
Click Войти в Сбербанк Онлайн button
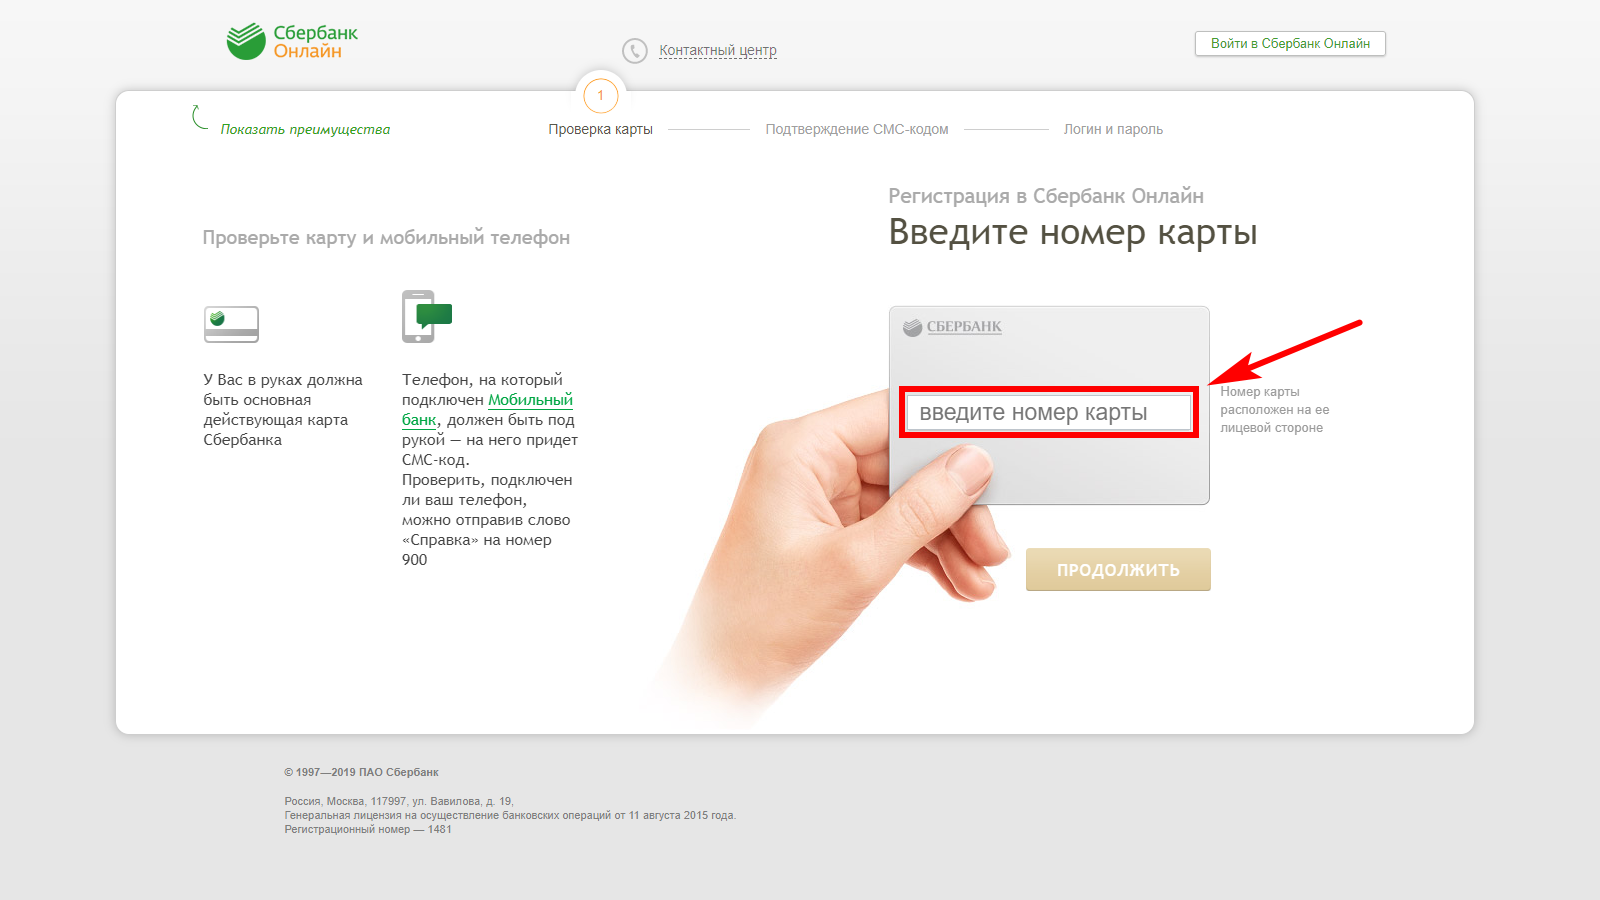pos(1290,44)
